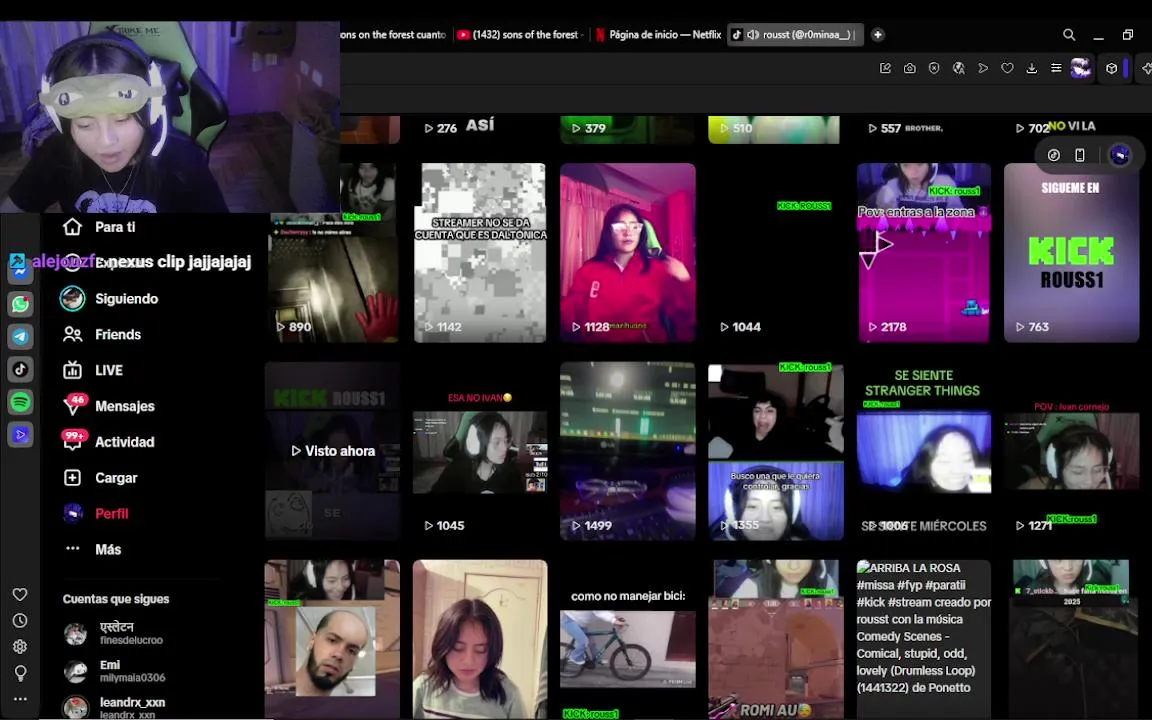Open the TikTok profile avatar in floating pill
Image resolution: width=1152 pixels, height=720 pixels.
1120,155
